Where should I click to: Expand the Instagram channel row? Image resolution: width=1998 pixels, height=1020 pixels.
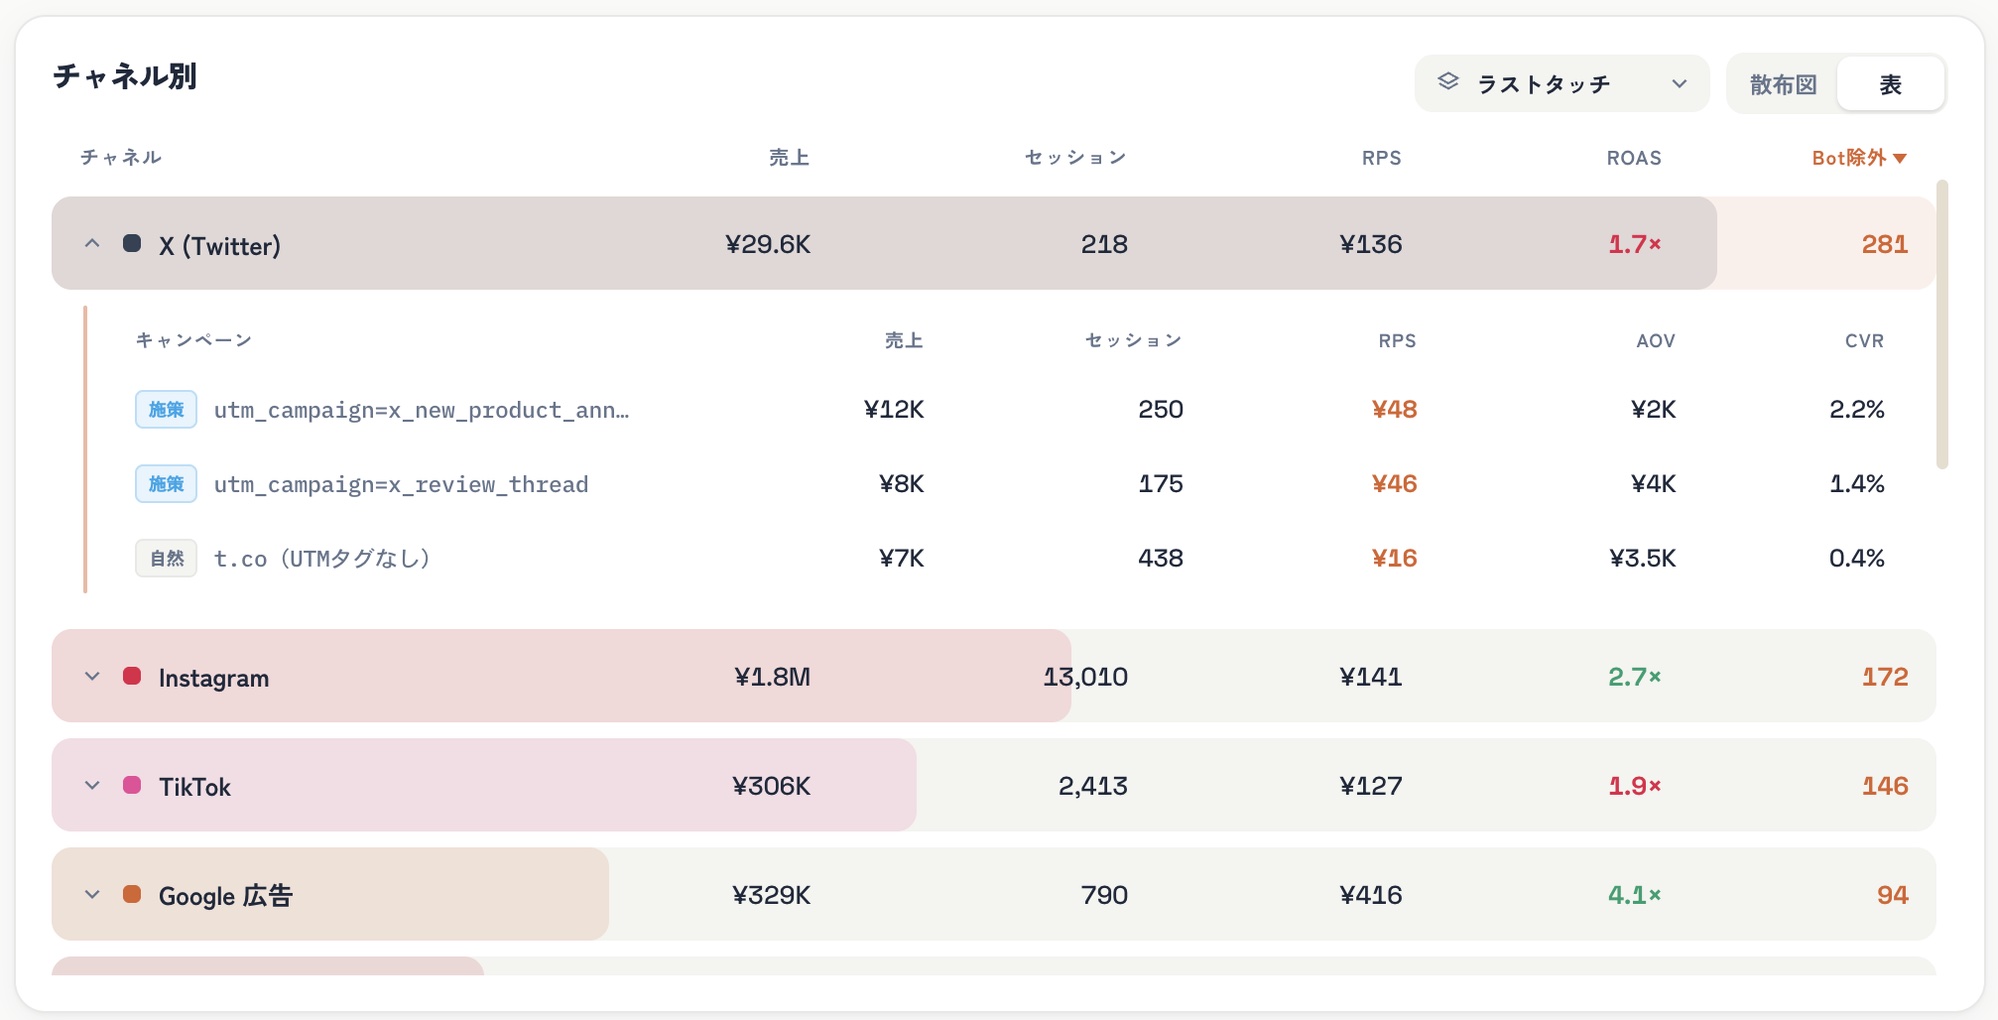92,677
